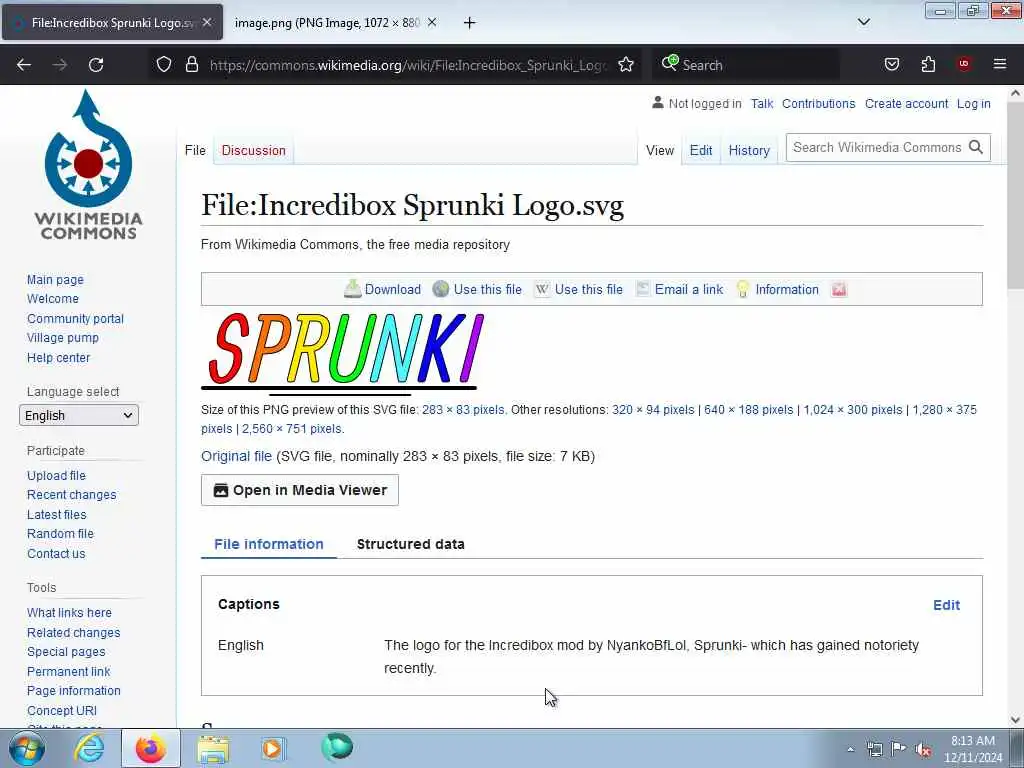Launch Internet Explorer from the taskbar
This screenshot has width=1024, height=768.
89,749
